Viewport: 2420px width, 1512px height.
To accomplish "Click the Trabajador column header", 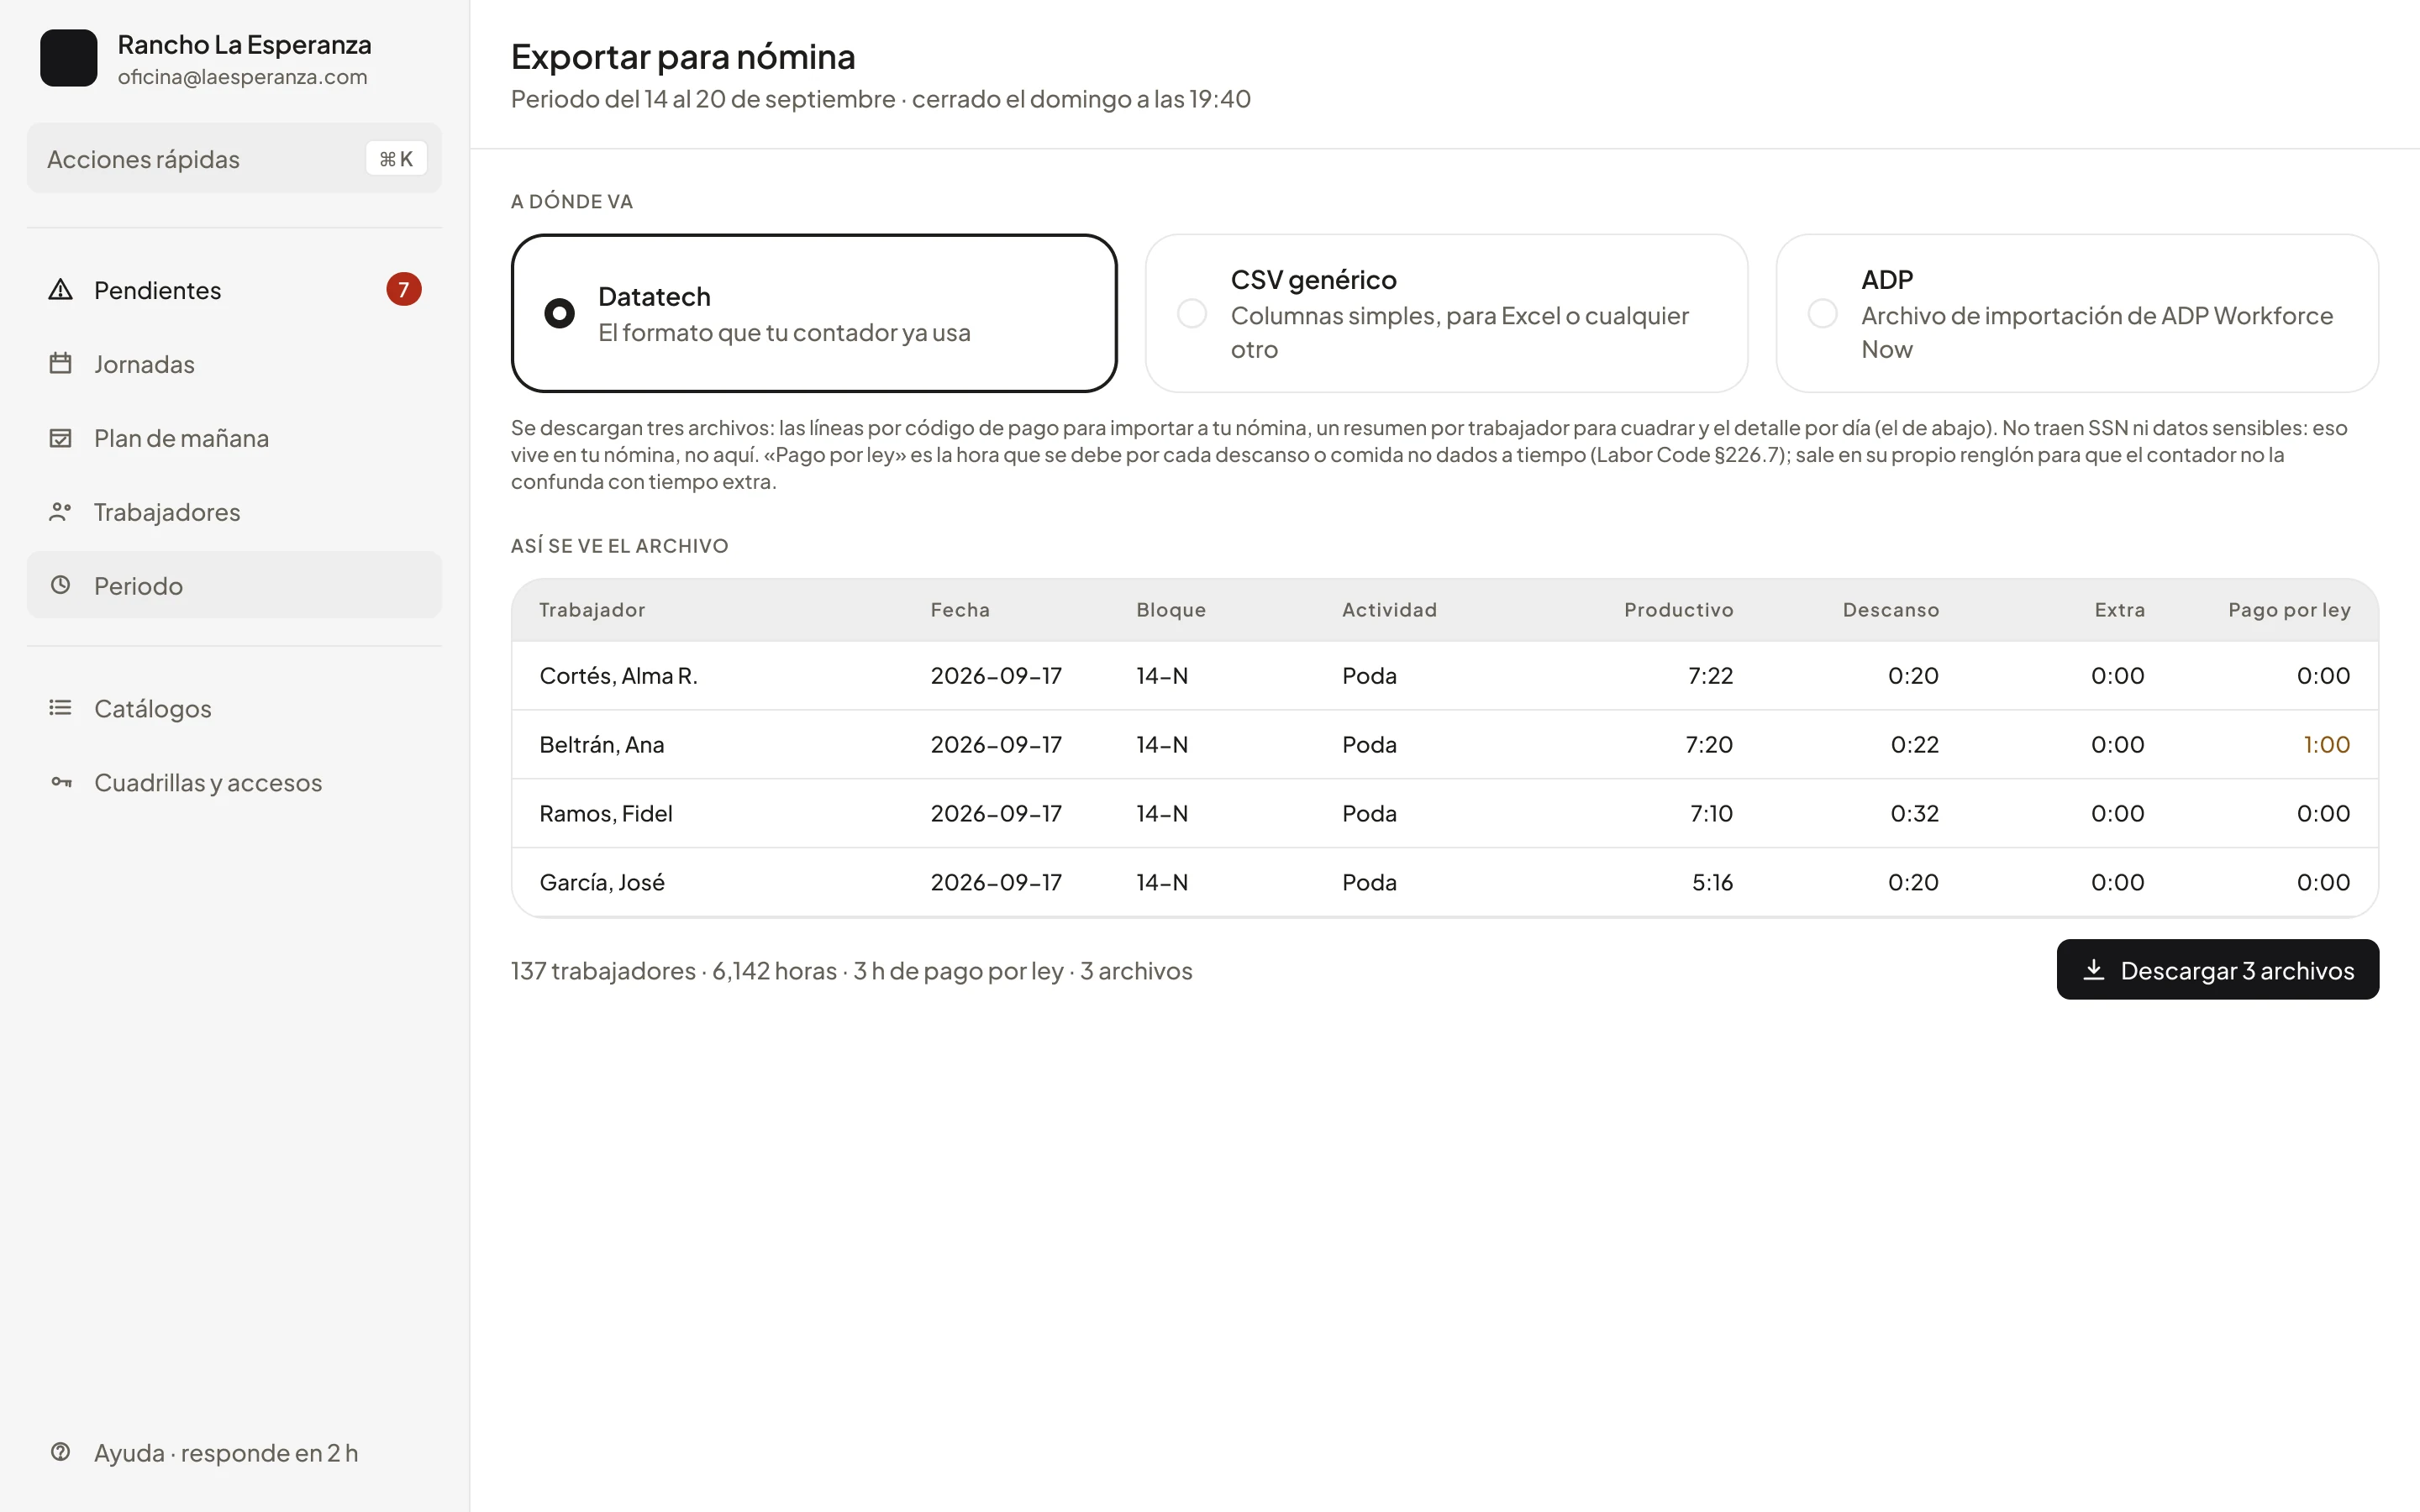I will click(592, 610).
